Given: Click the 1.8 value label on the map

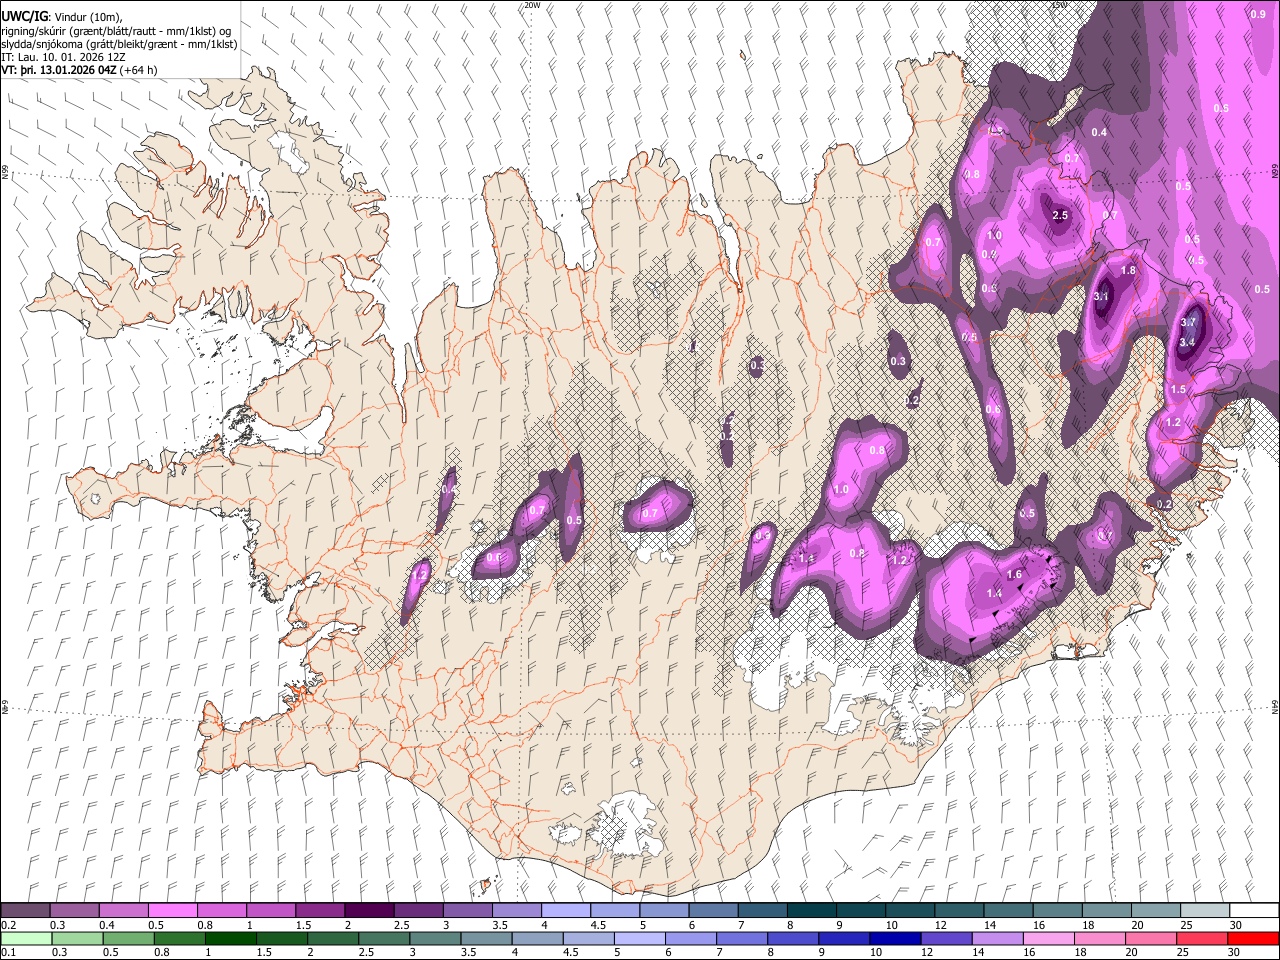Looking at the screenshot, I should coord(1129,271).
